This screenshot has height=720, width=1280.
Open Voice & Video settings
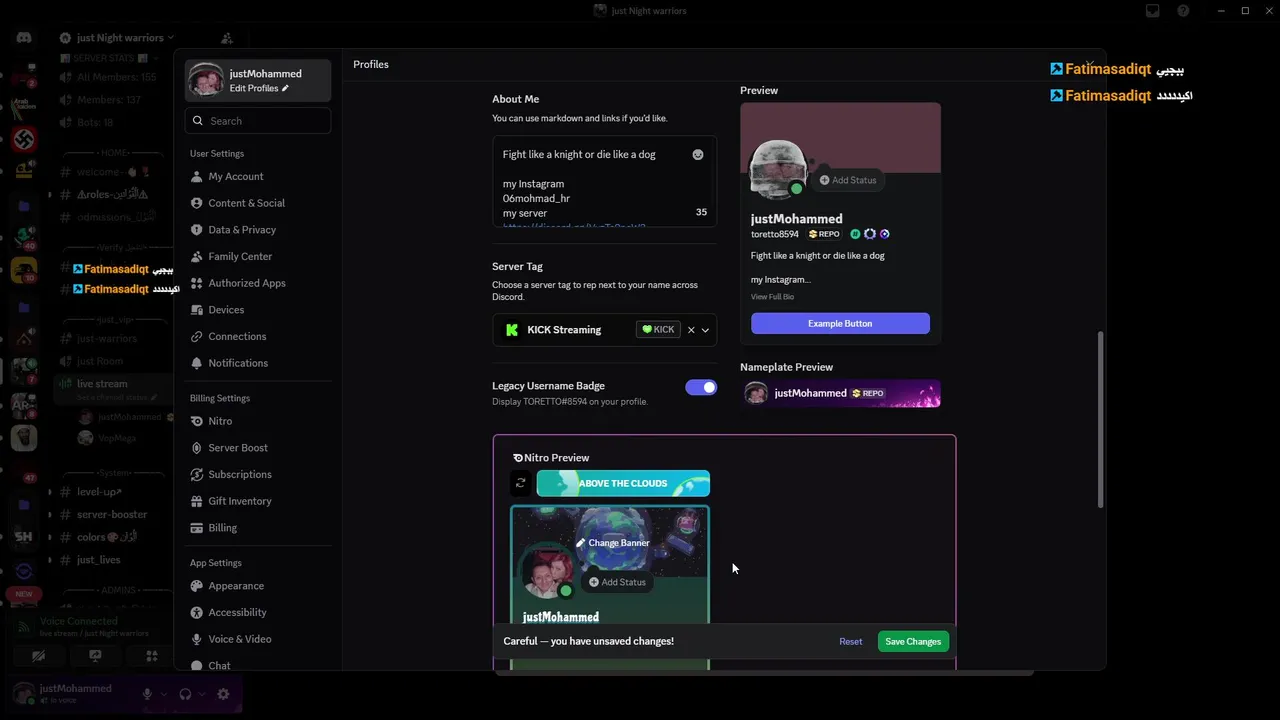click(x=257, y=639)
